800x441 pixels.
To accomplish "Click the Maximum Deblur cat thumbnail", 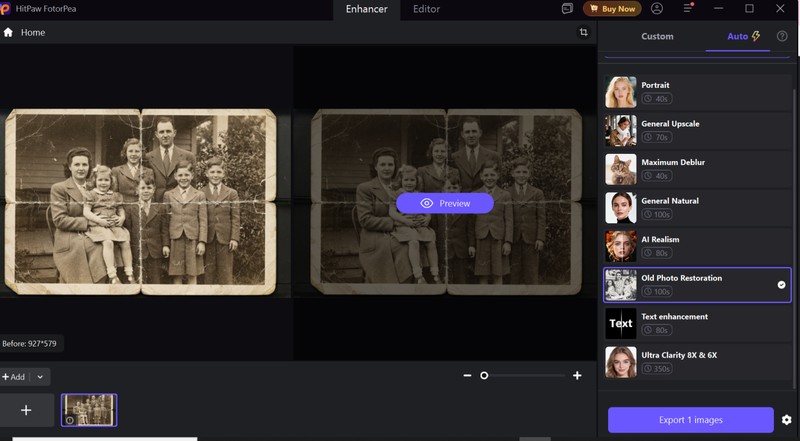I will 620,169.
